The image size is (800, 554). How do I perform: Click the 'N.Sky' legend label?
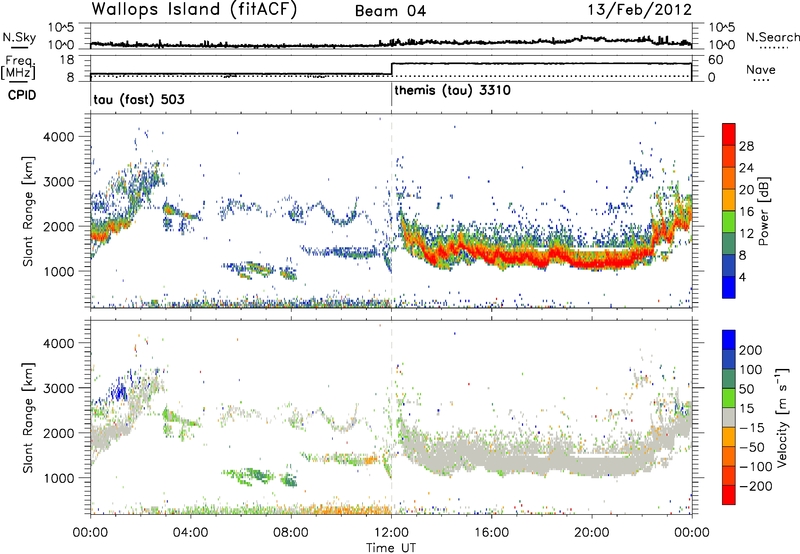coord(19,37)
